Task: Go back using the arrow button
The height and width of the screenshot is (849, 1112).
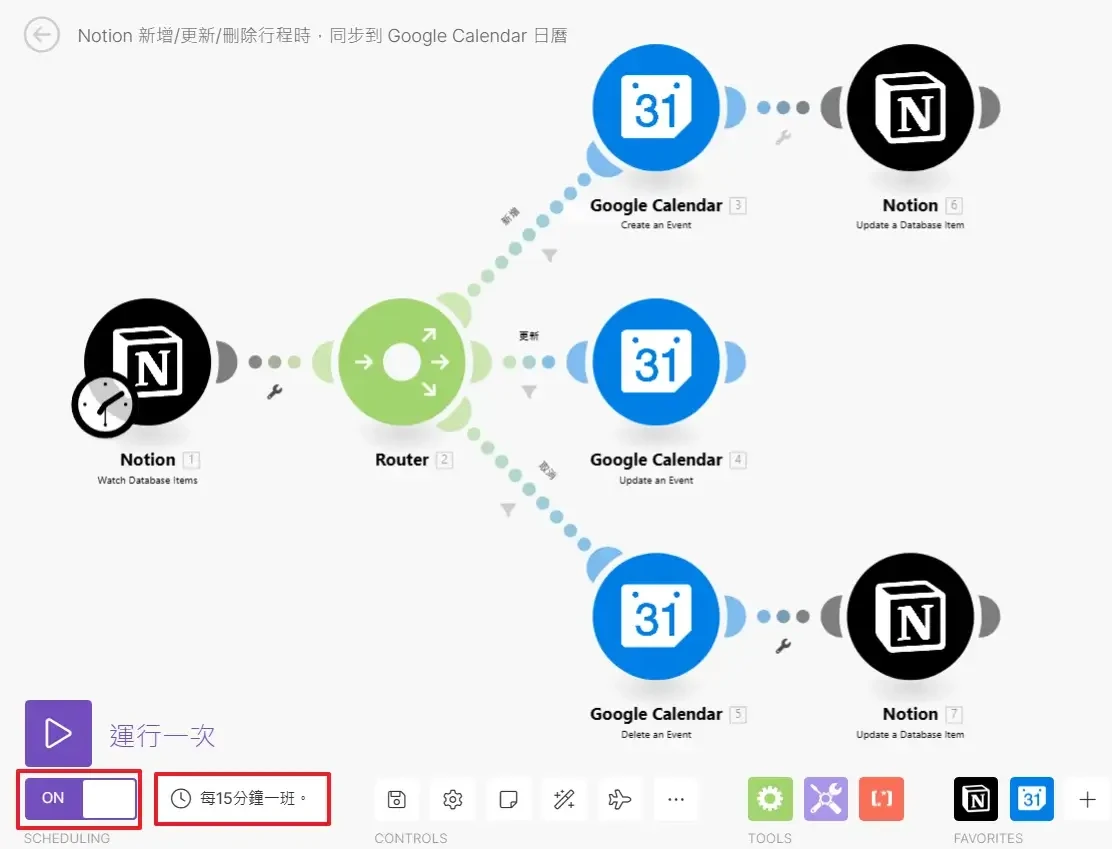Action: [41, 35]
